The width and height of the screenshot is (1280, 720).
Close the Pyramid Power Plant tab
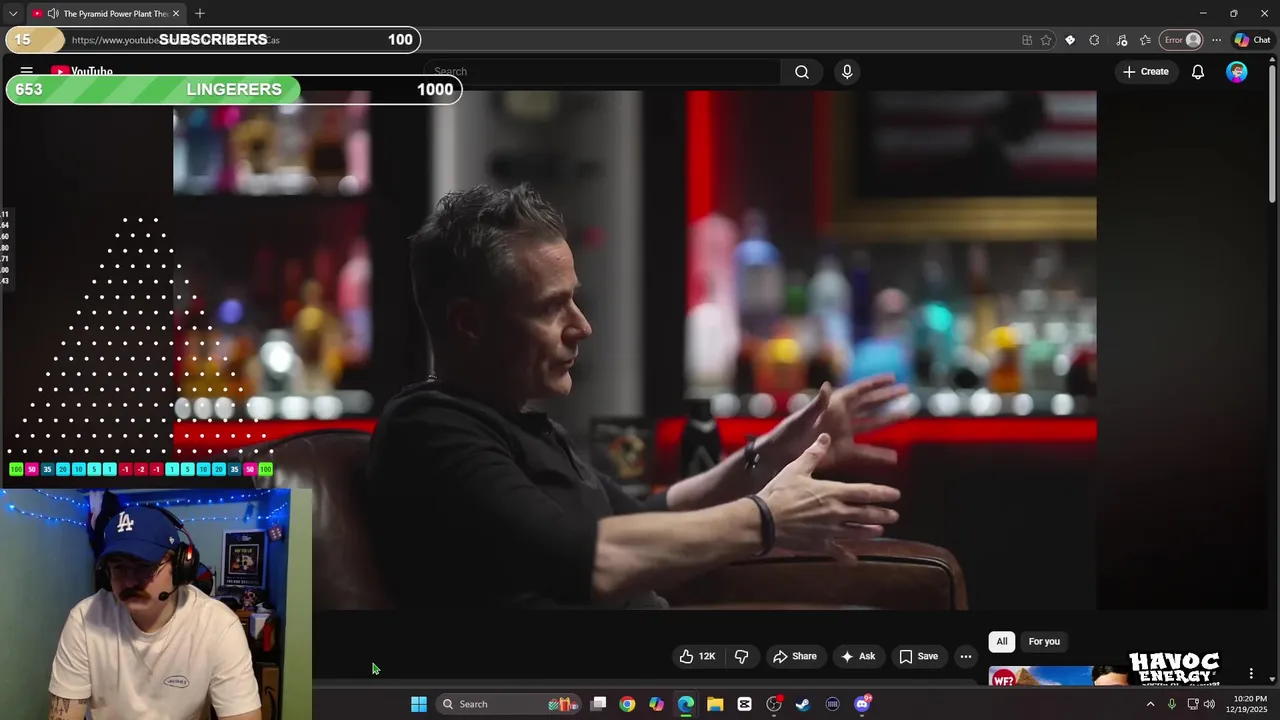click(x=176, y=13)
